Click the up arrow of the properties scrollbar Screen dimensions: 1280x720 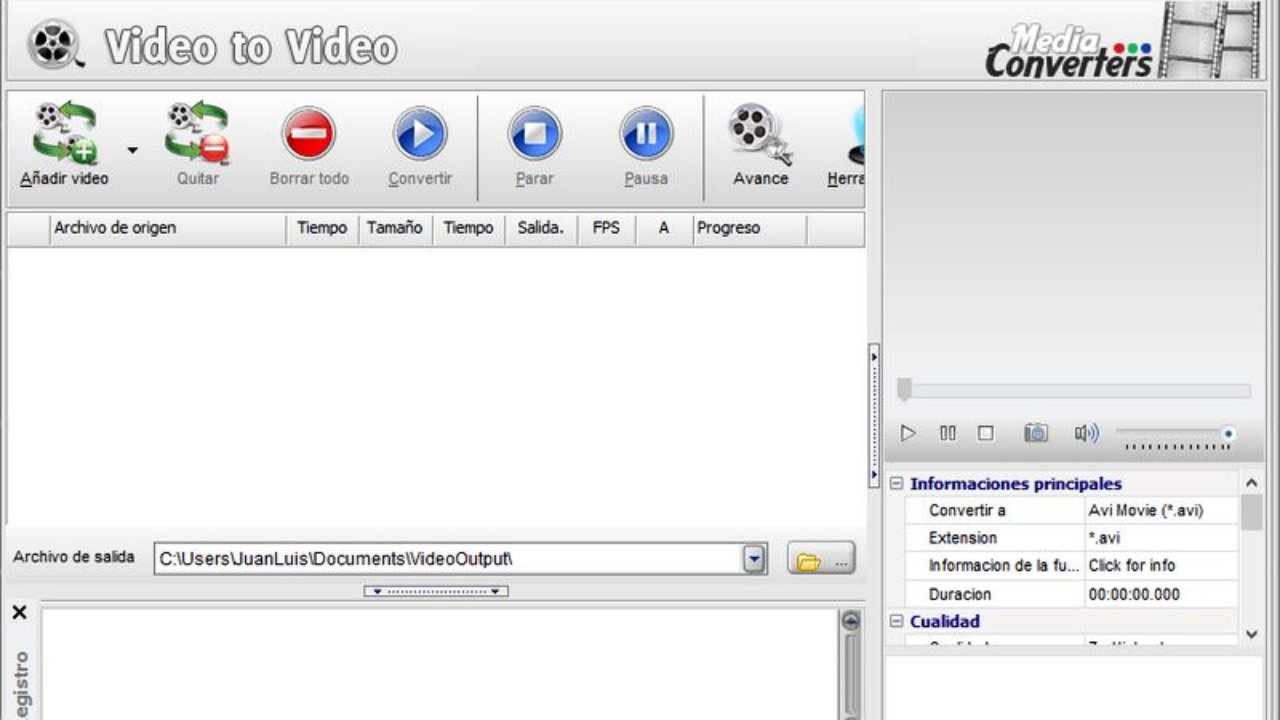(1251, 483)
